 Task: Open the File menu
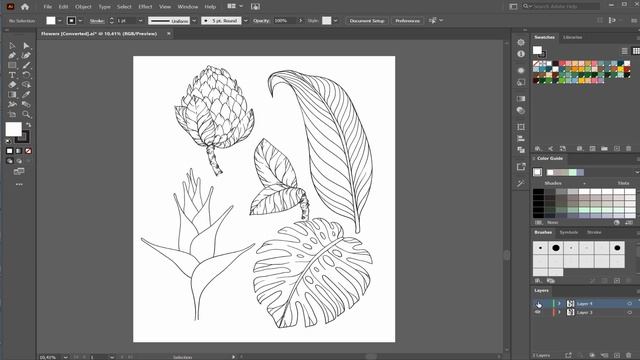pos(48,7)
